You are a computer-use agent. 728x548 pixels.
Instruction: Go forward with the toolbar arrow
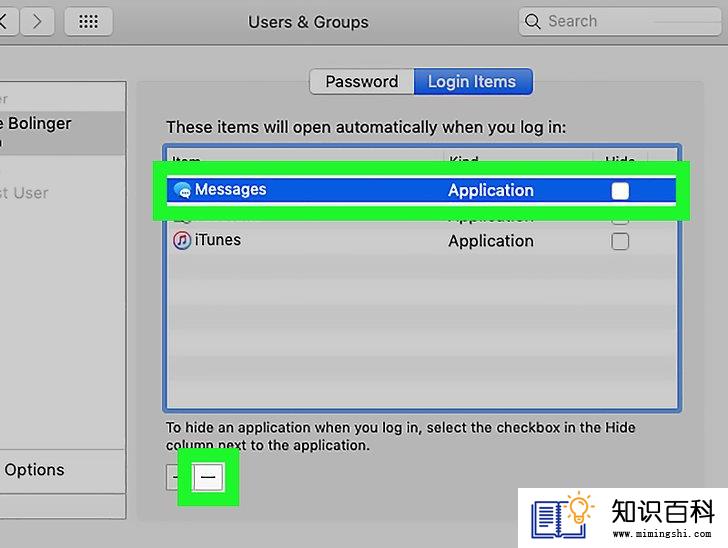pyautogui.click(x=38, y=21)
